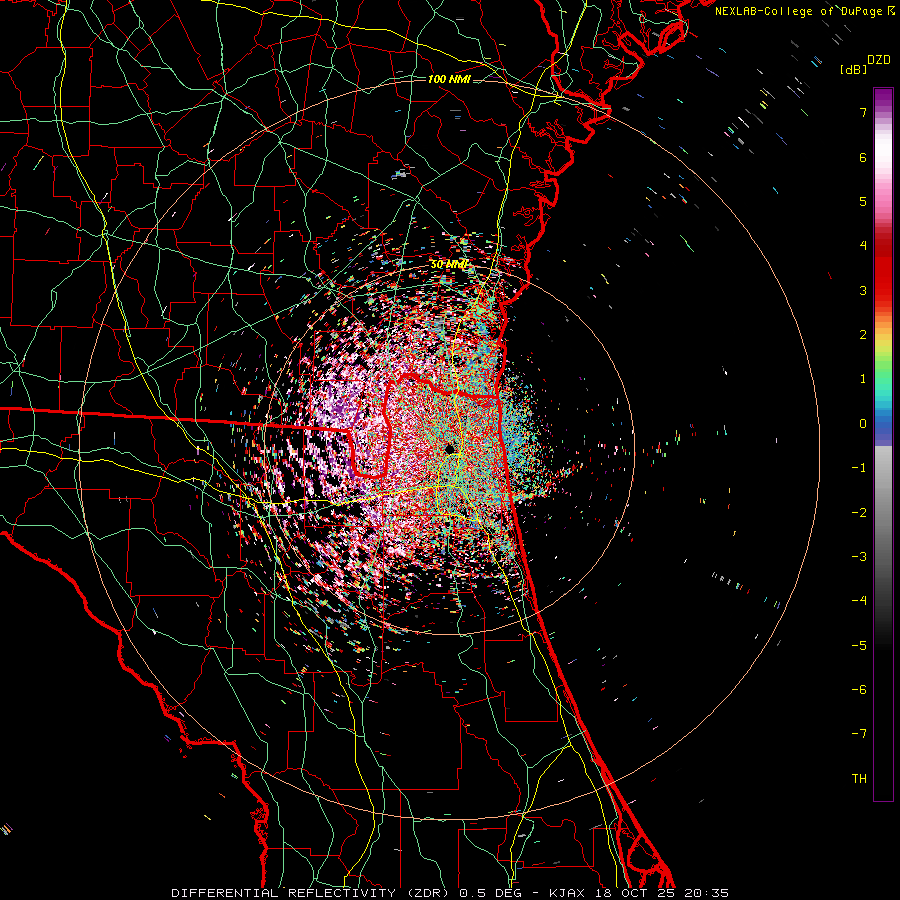Click the Differential Reflectivity KJAX caption
Image resolution: width=900 pixels, height=900 pixels.
(450, 893)
